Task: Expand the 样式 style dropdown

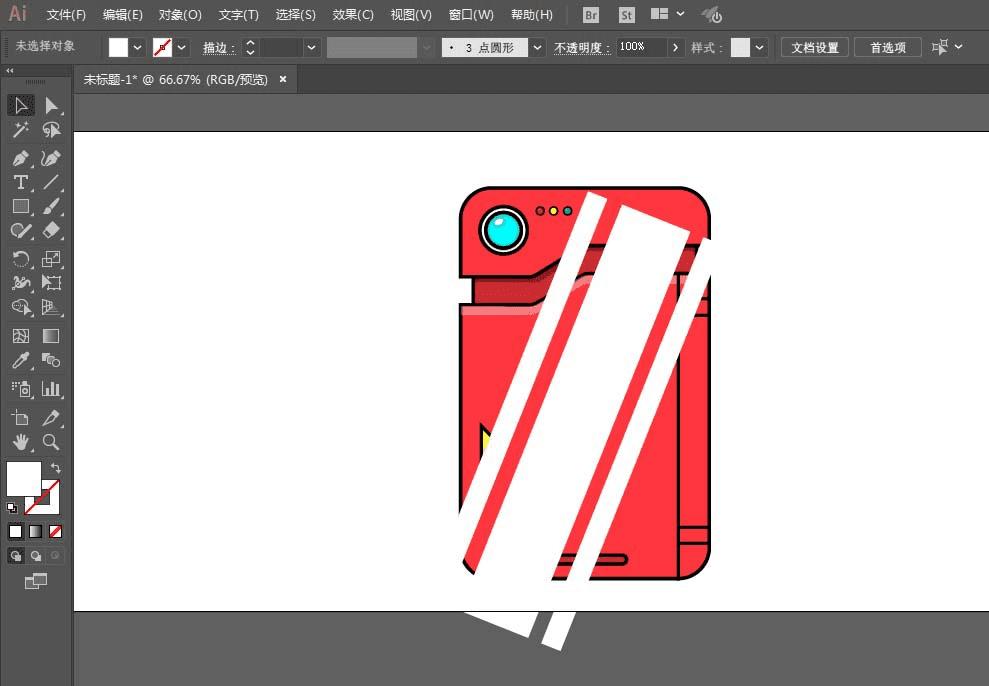Action: click(761, 47)
